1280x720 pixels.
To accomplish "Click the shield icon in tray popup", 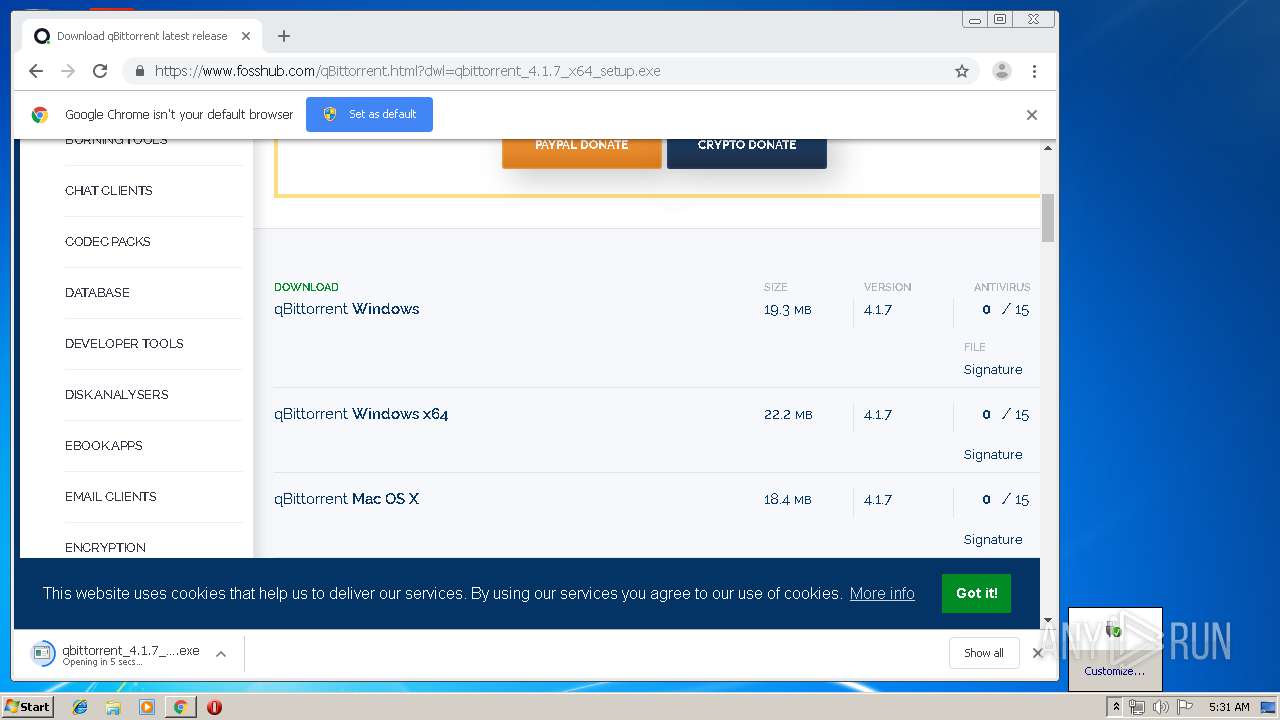I will [x=1114, y=629].
